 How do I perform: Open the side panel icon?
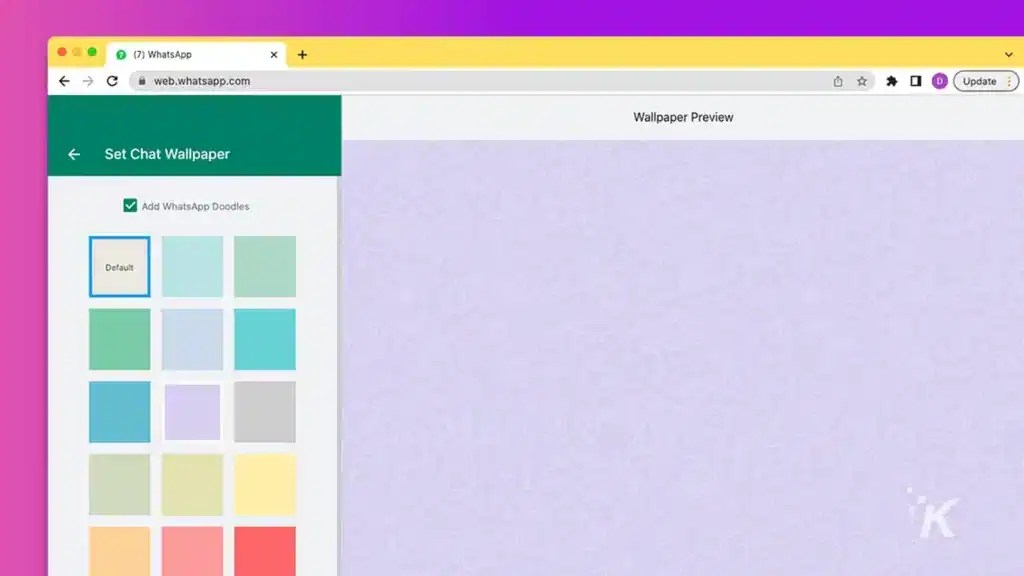click(x=916, y=81)
